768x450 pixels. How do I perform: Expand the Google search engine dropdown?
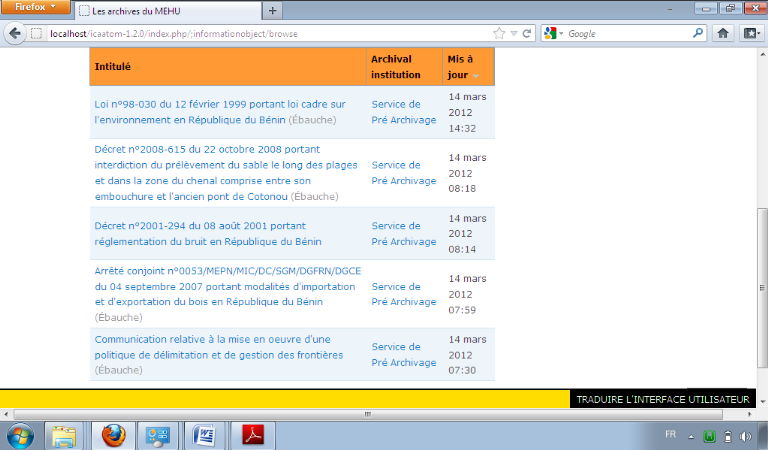[554, 33]
